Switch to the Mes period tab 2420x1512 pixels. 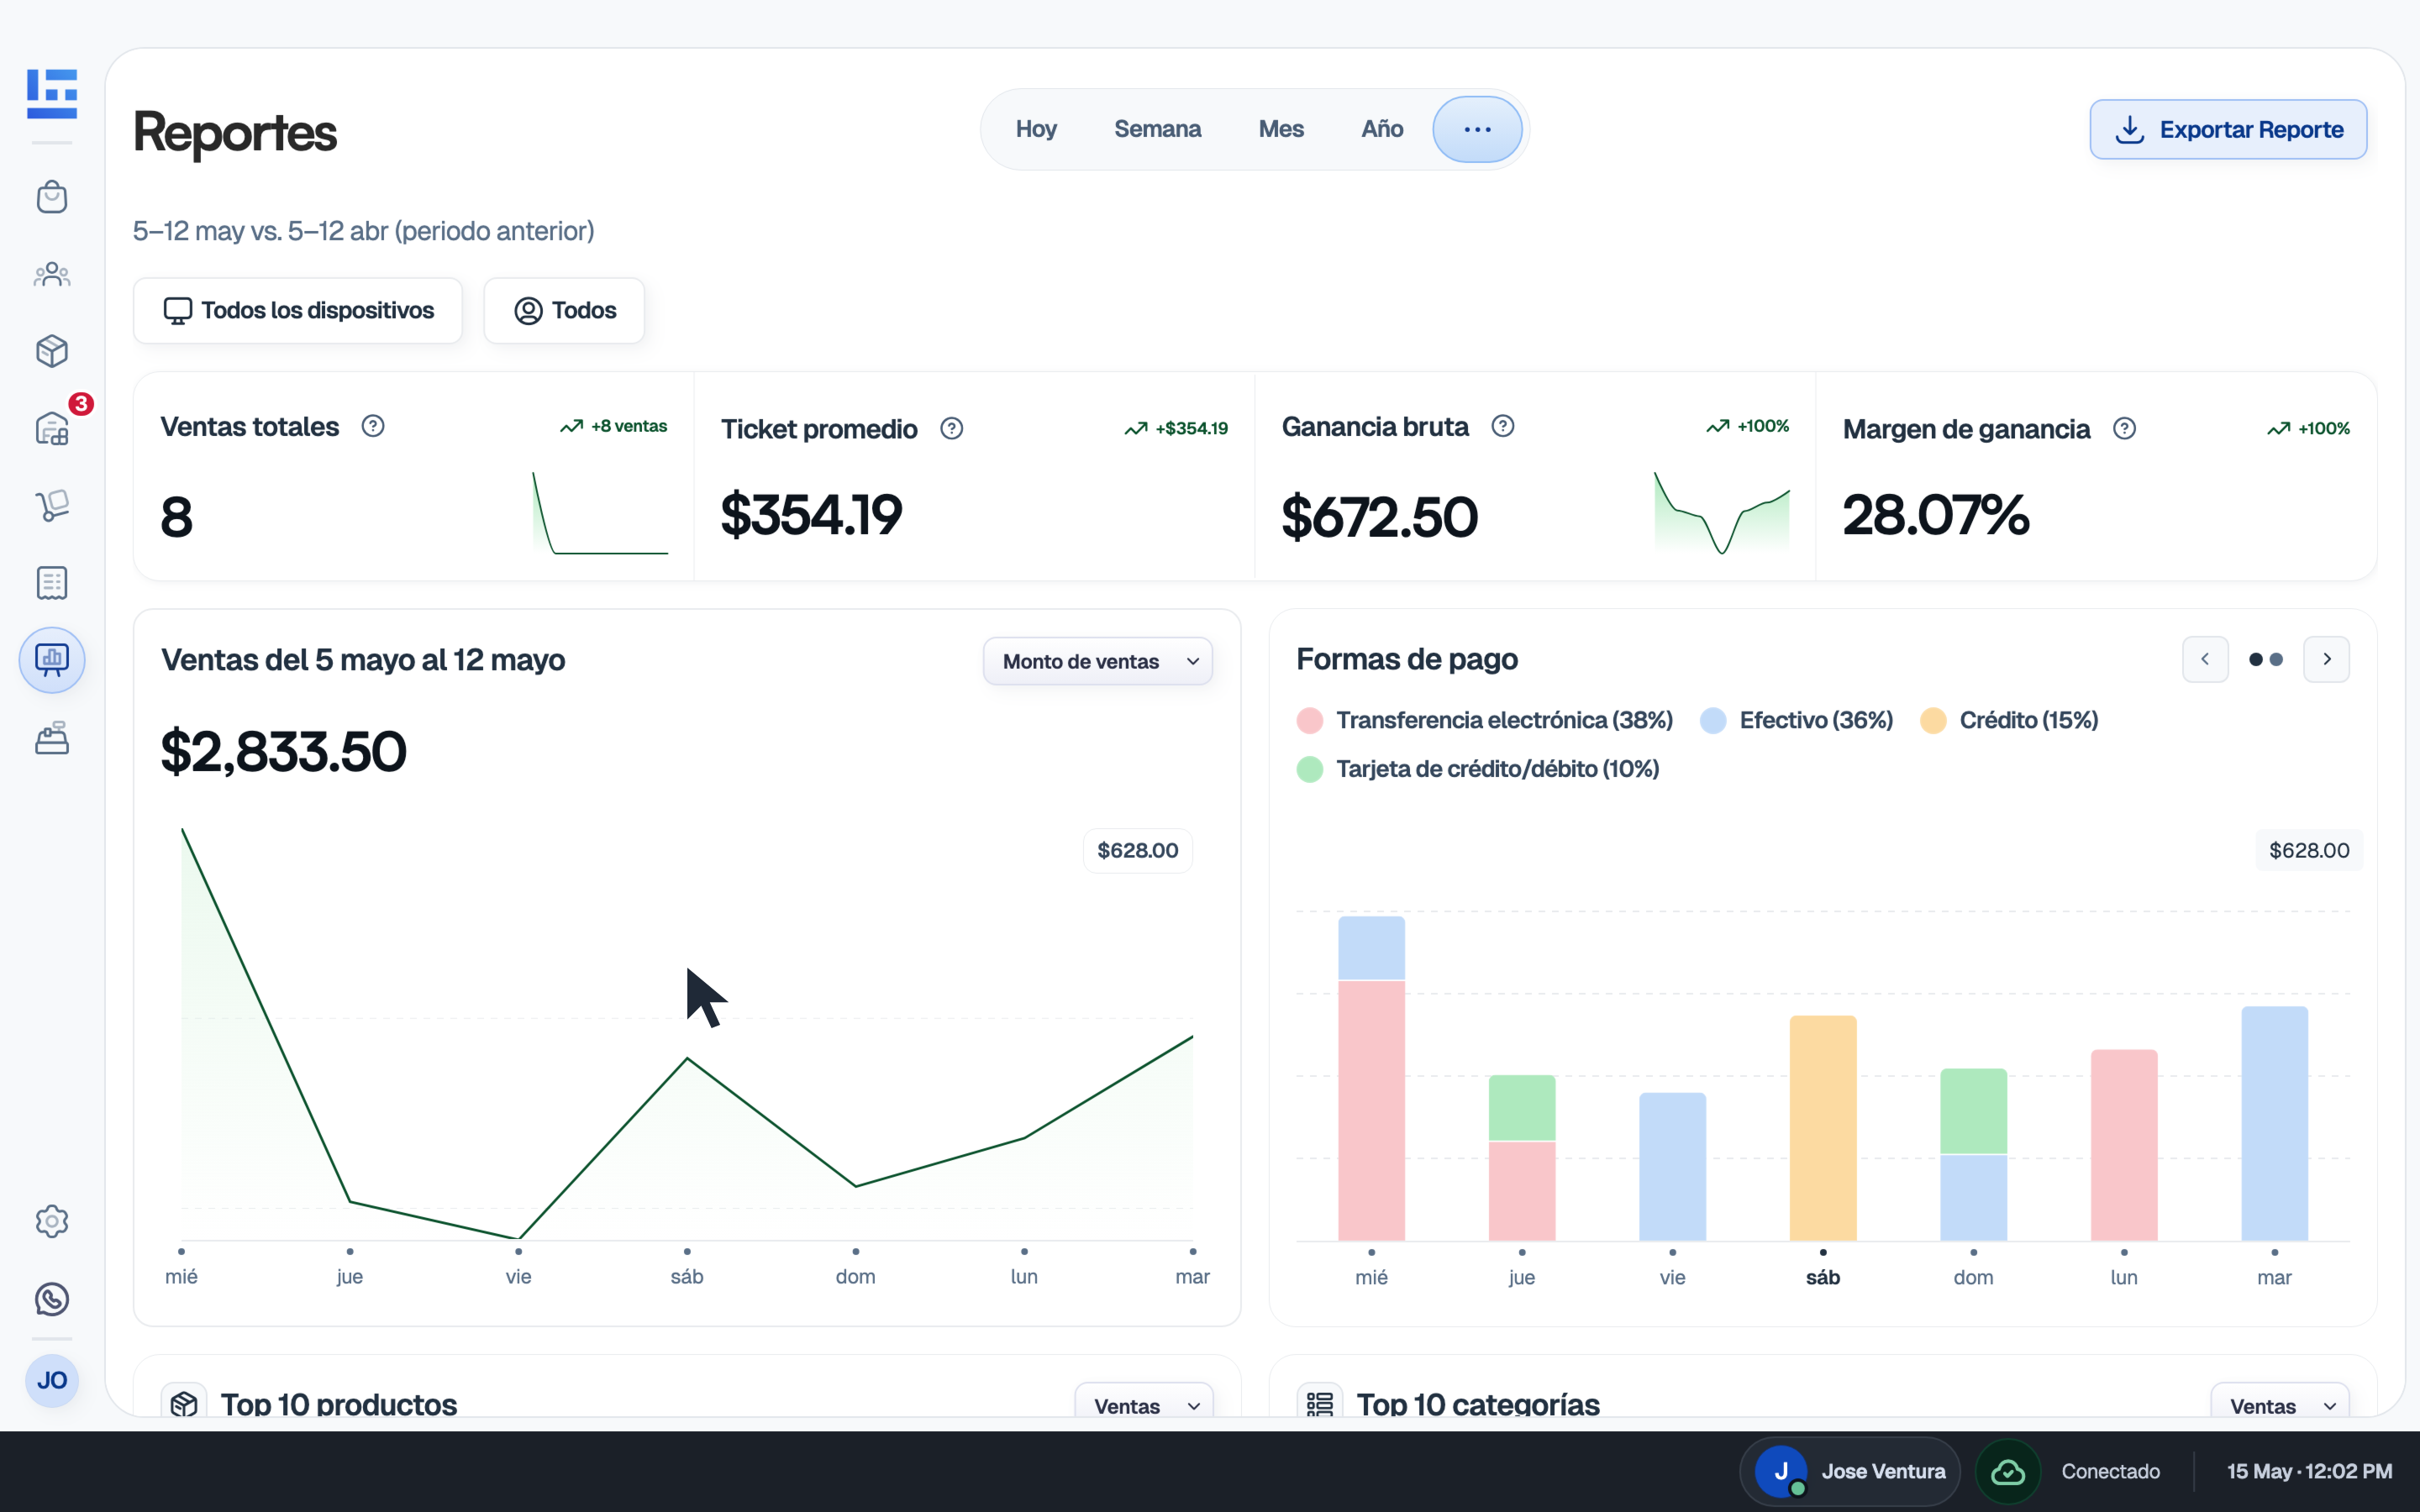[x=1281, y=129]
